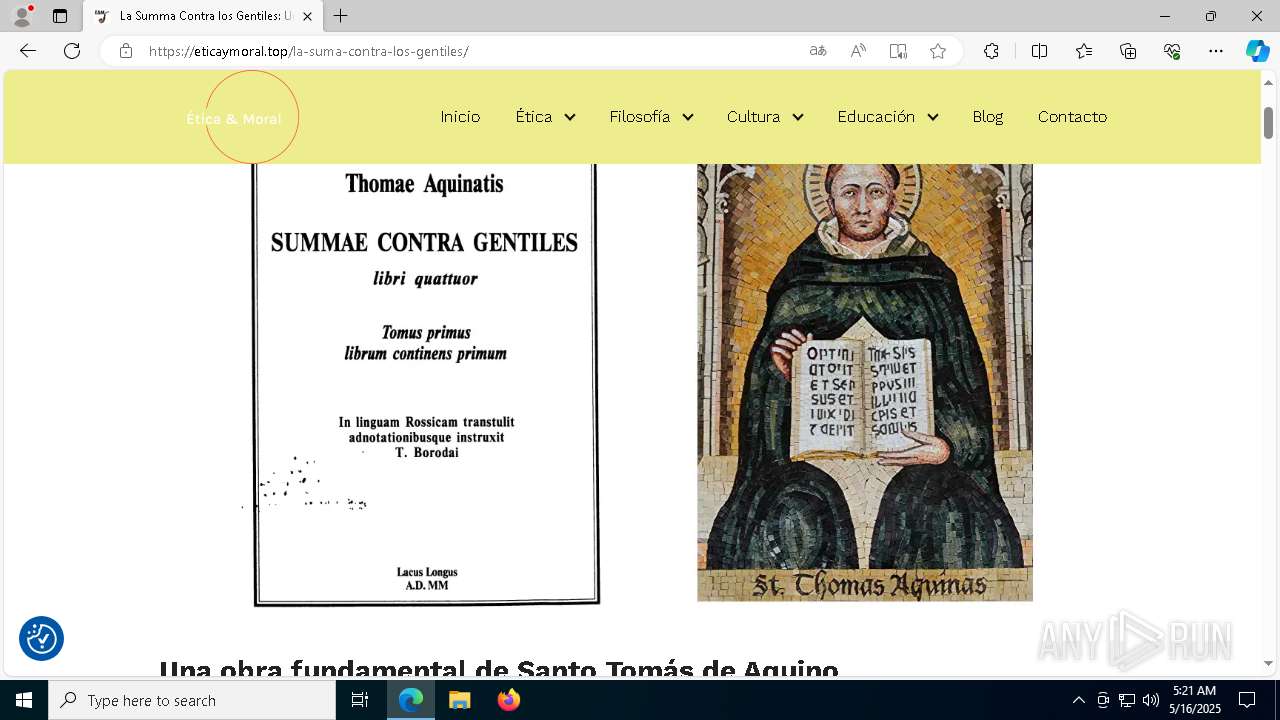This screenshot has width=1280, height=720.
Task: Open browser Extensions menu
Action: 991,51
